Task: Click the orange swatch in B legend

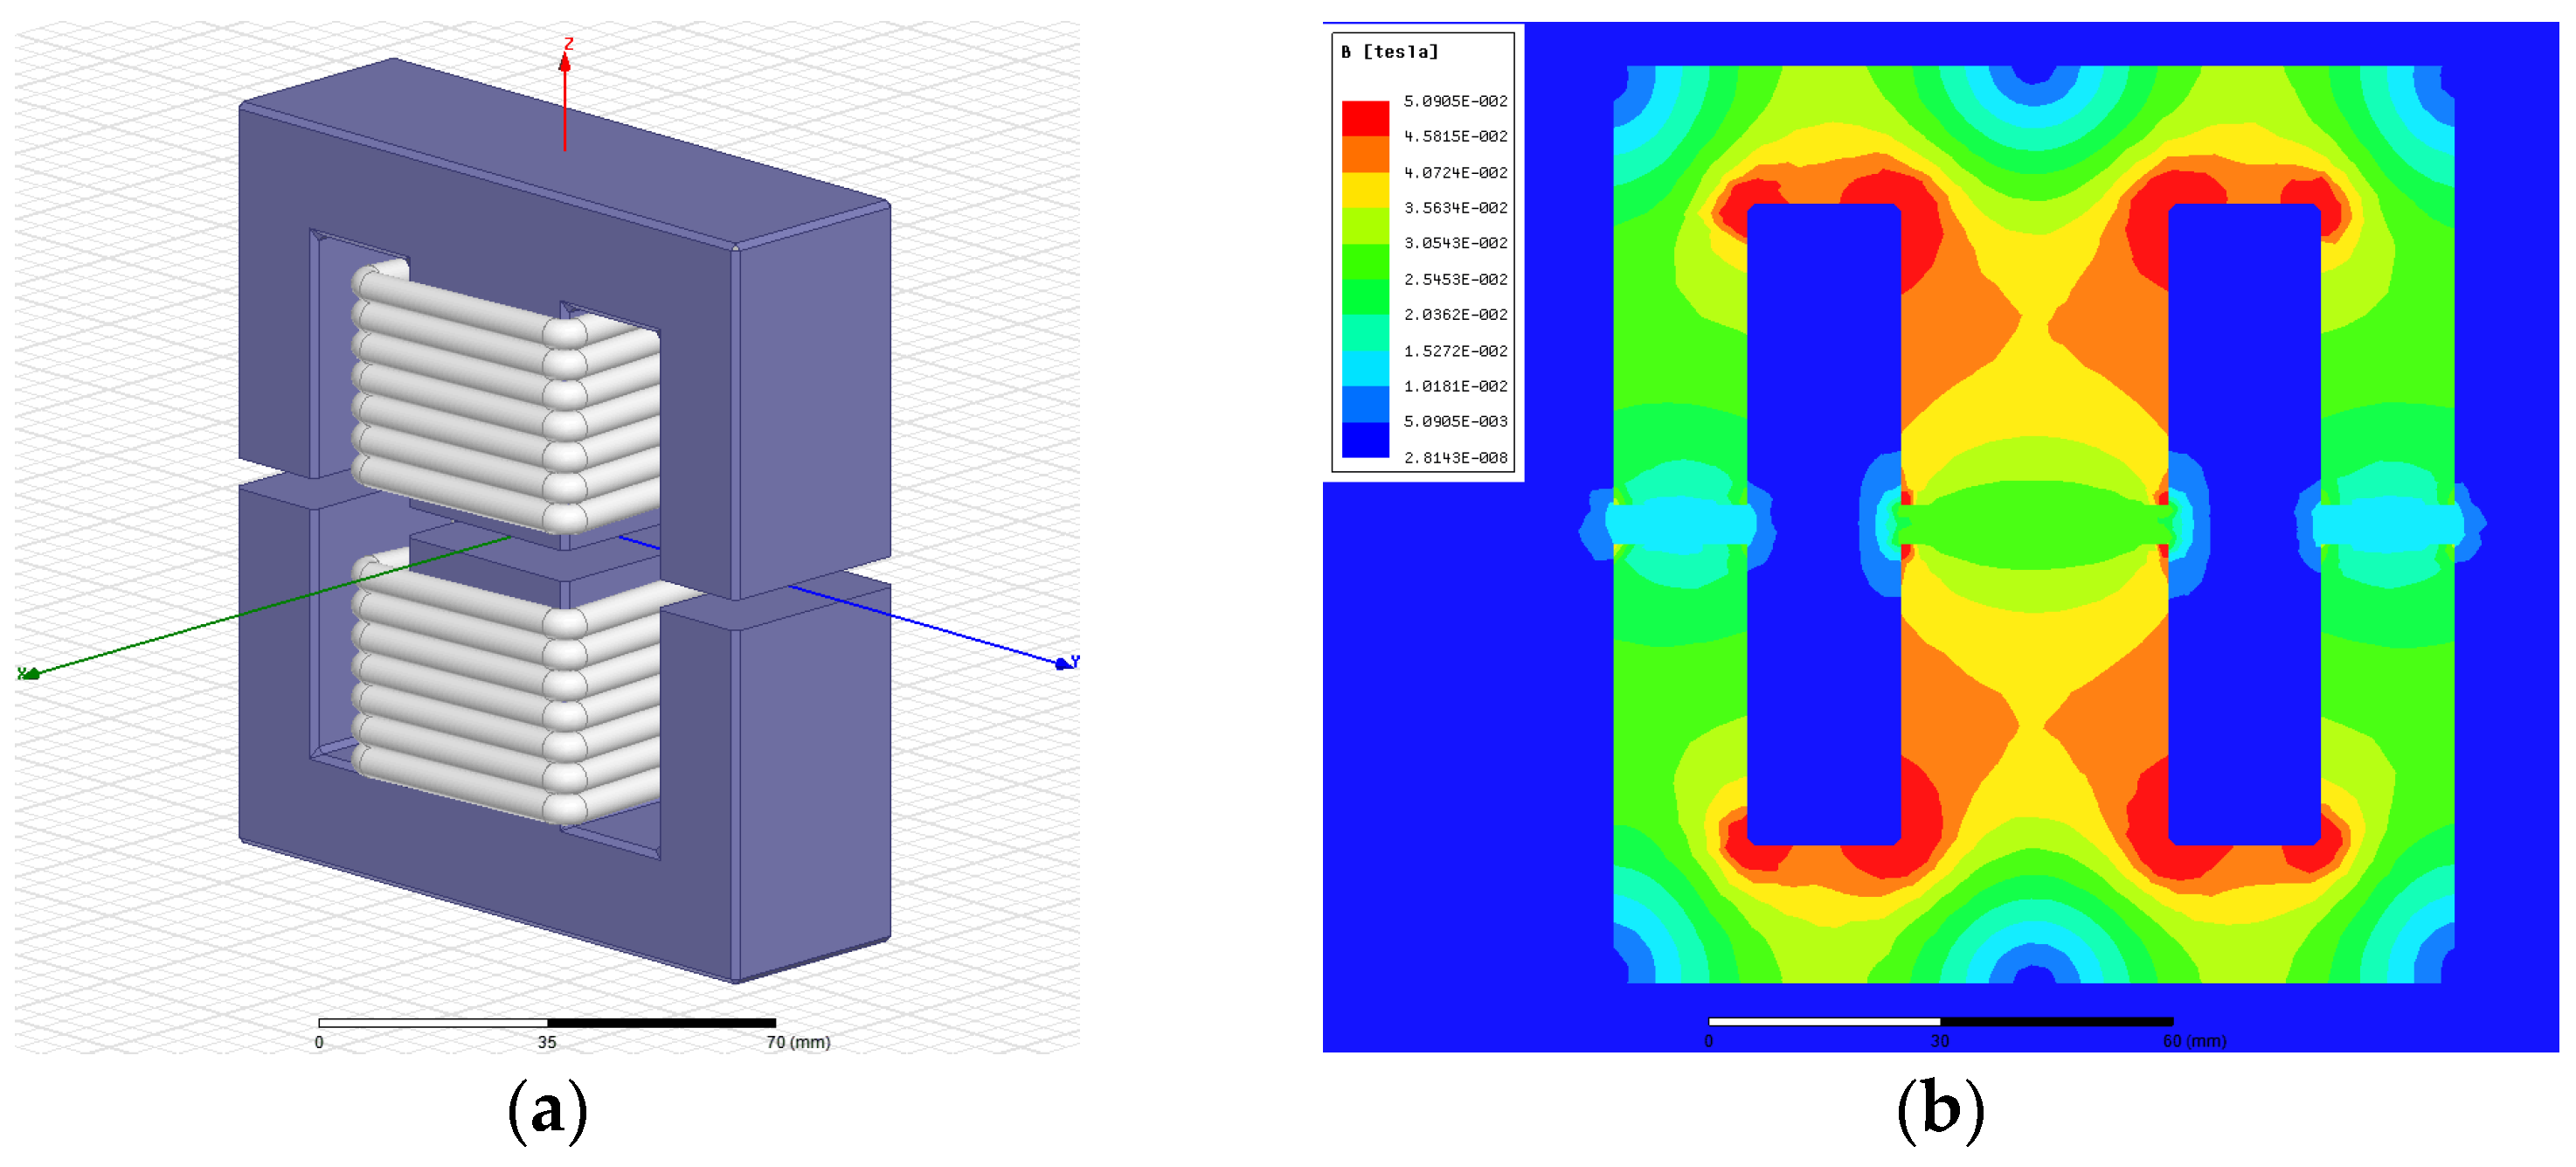Action: point(1365,154)
